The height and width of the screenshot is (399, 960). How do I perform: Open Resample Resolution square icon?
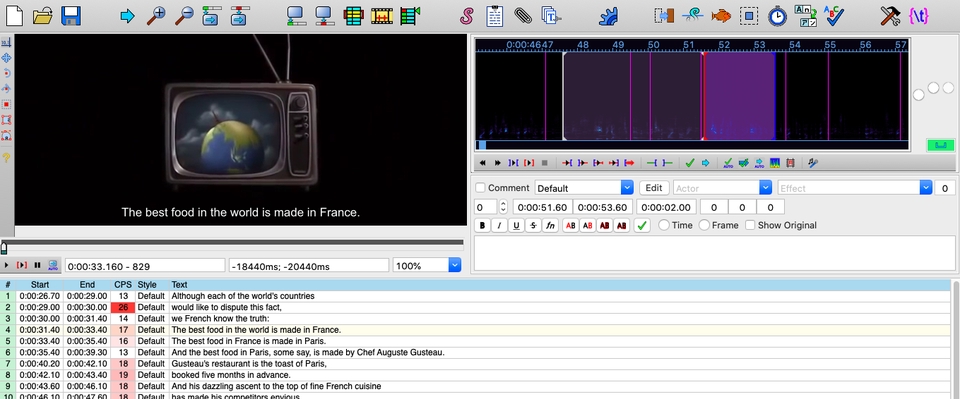[749, 16]
